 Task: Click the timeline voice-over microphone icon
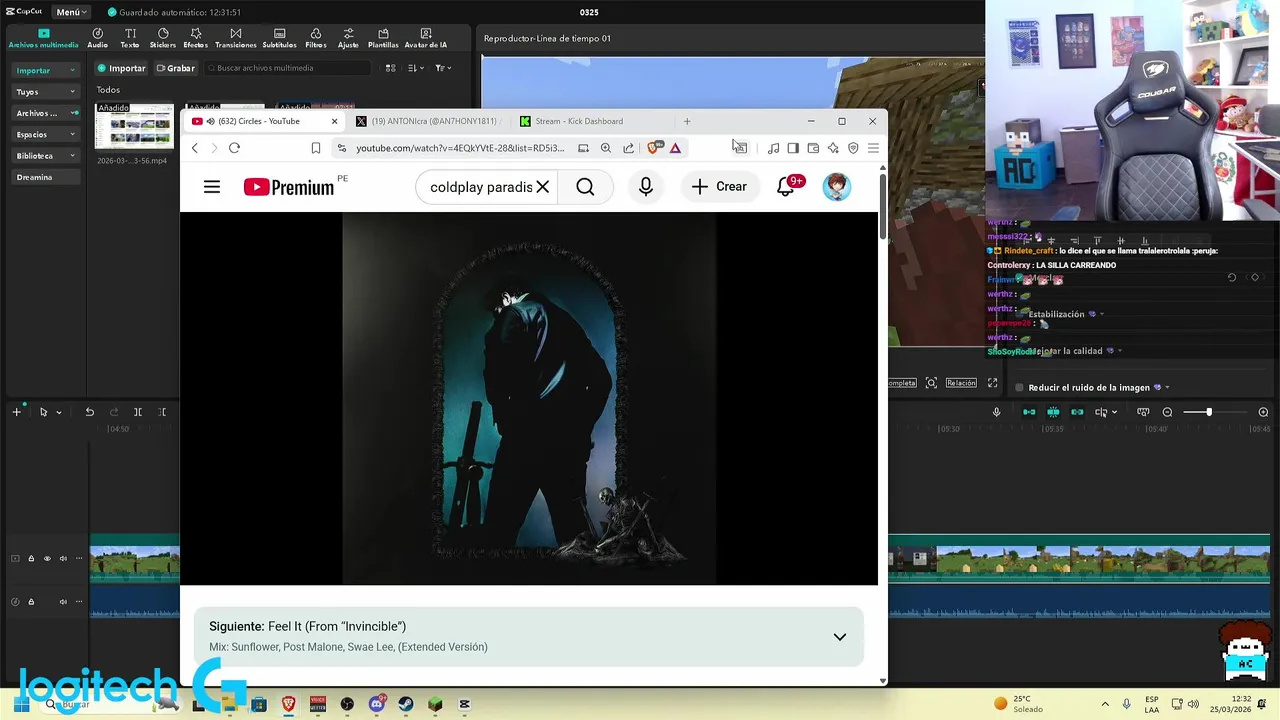(996, 412)
